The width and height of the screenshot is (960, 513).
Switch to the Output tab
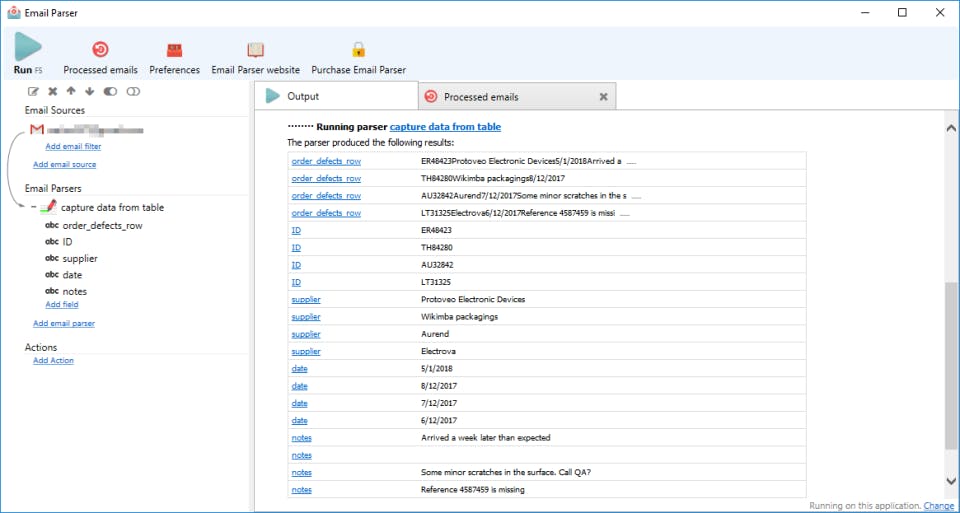point(336,96)
